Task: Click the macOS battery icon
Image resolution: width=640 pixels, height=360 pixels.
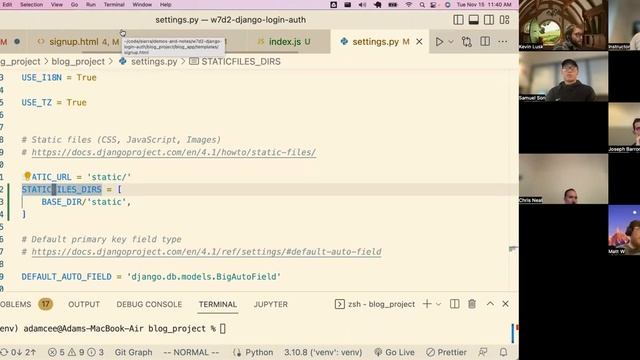Action: (393, 4)
